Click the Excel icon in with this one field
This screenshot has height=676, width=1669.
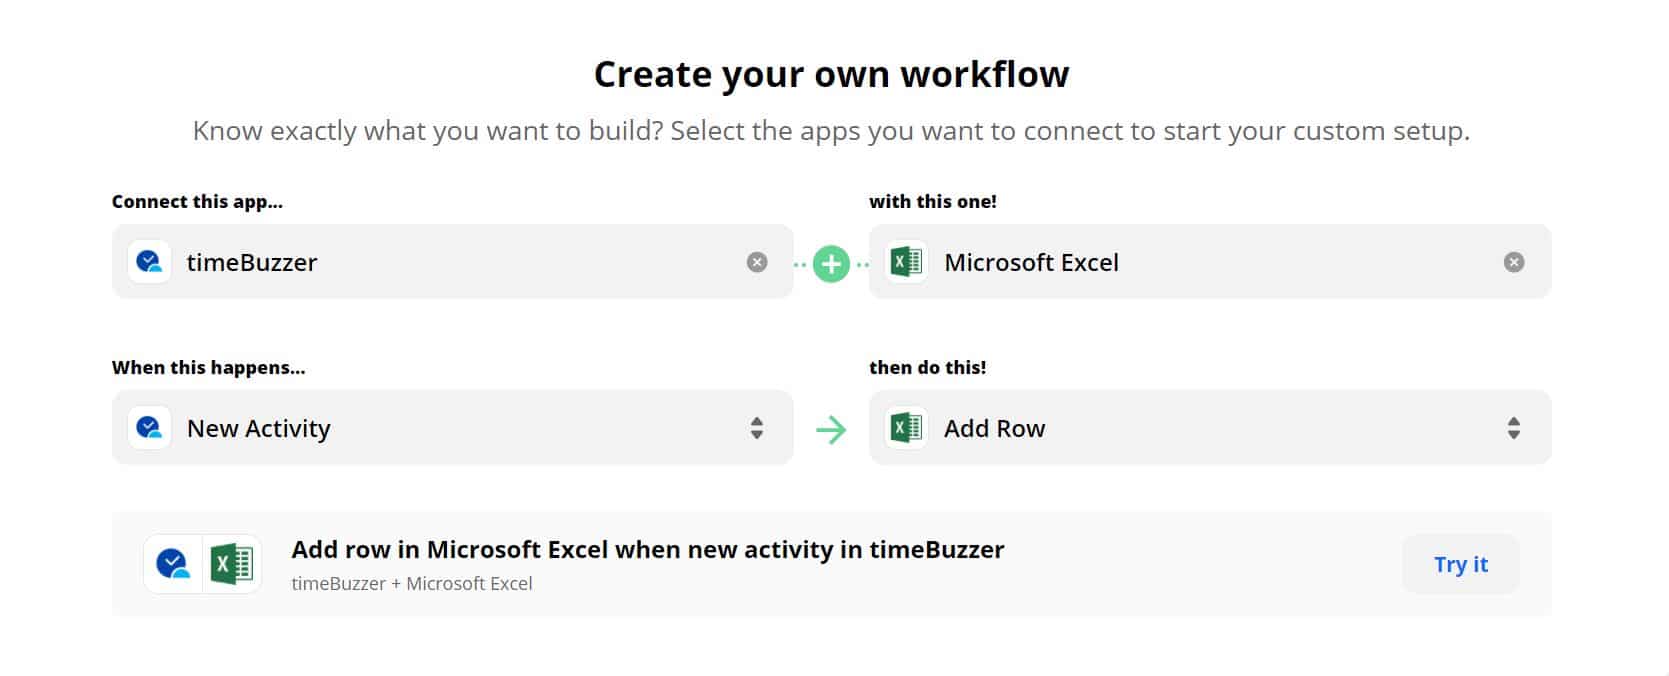coord(907,262)
